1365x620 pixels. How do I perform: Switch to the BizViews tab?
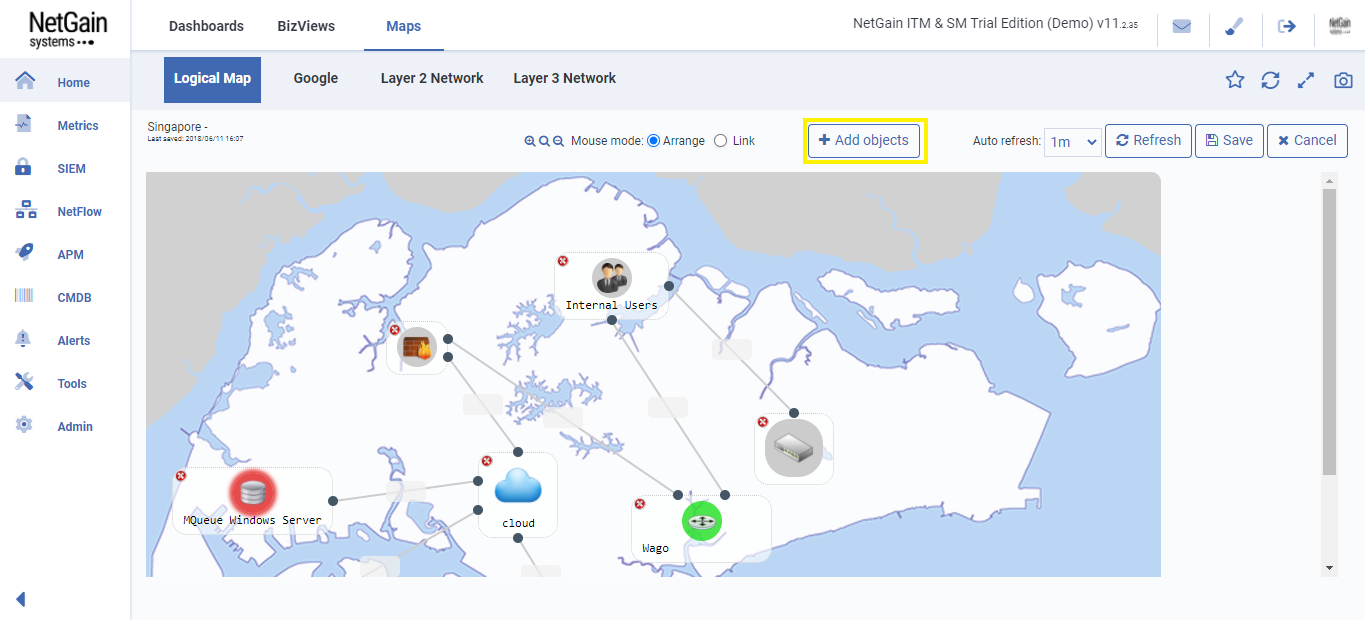306,26
